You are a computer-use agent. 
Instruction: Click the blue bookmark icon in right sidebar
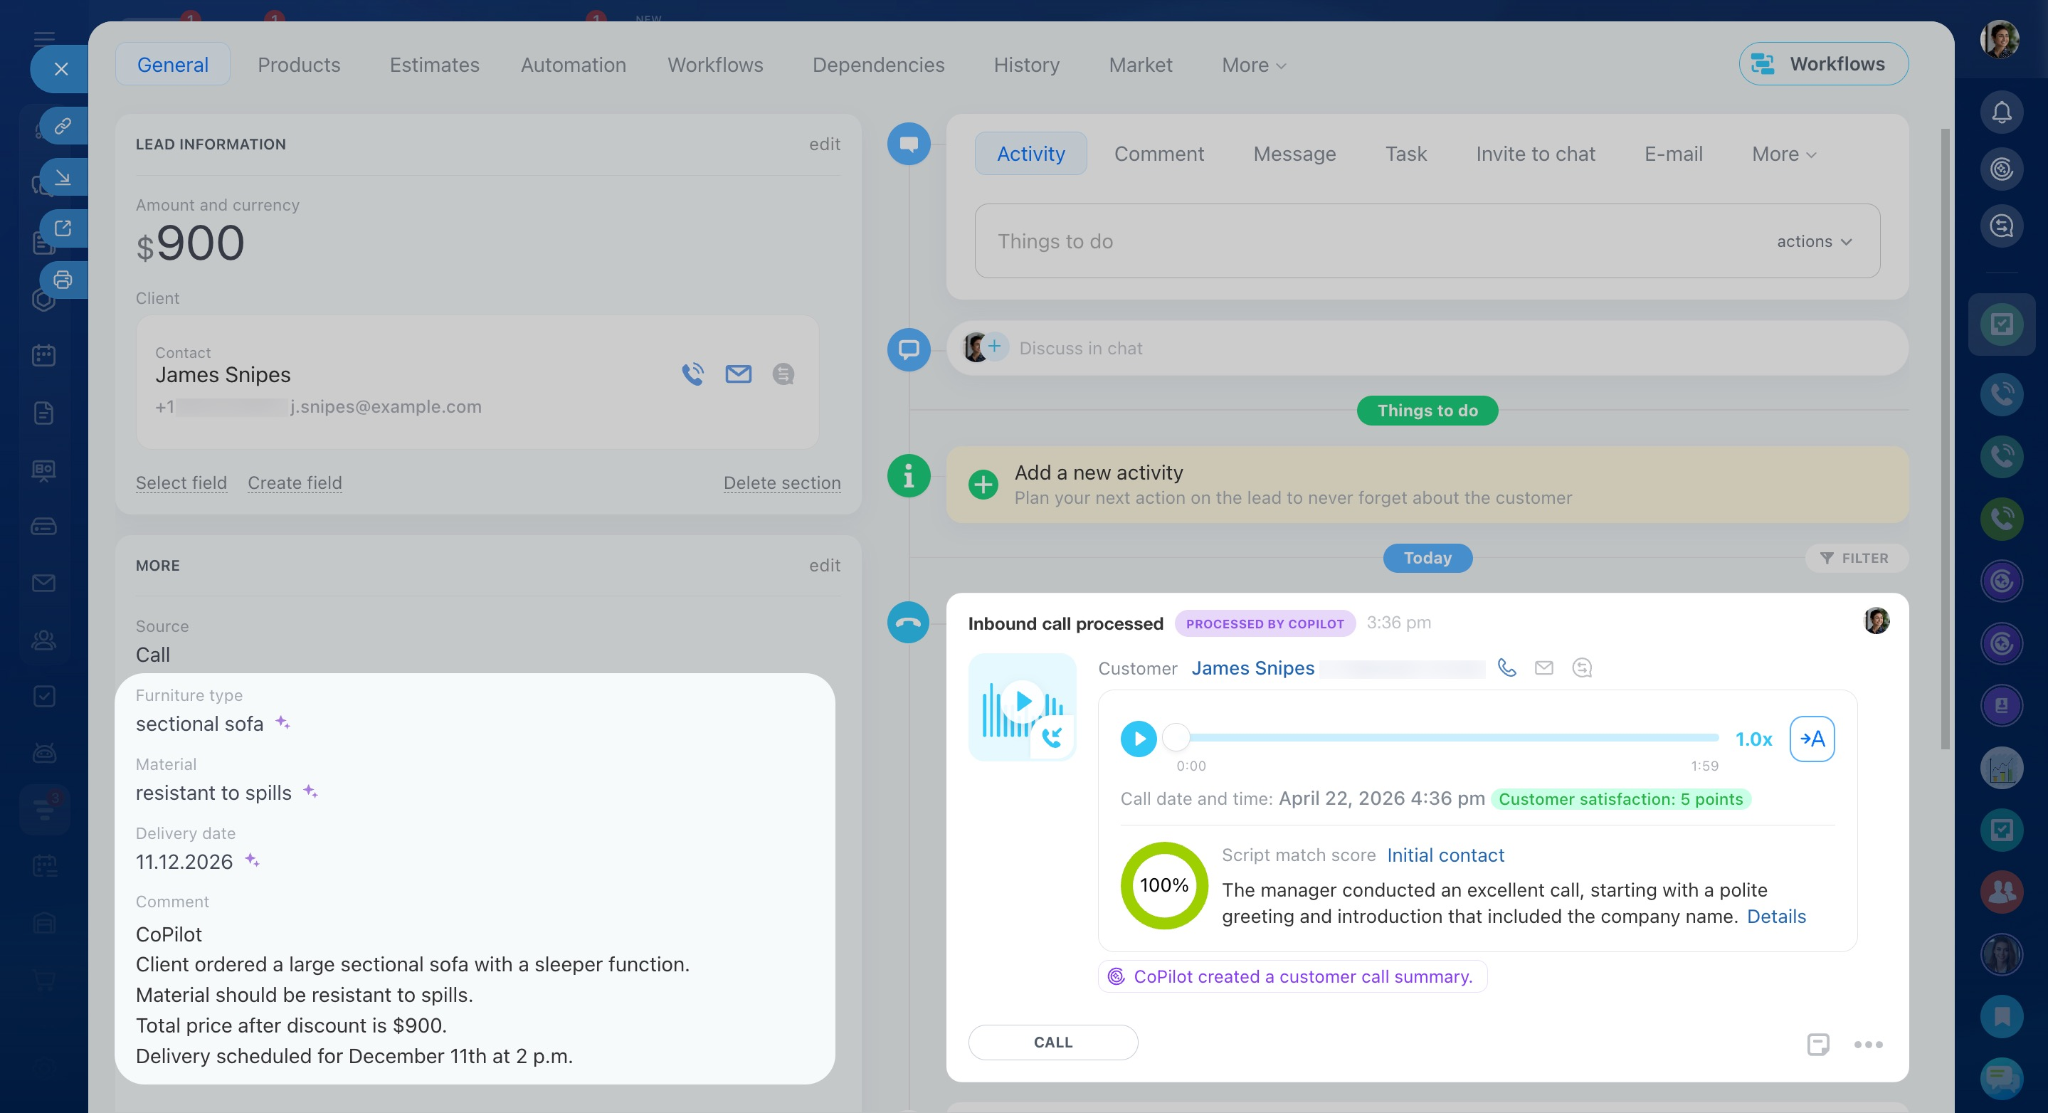pyautogui.click(x=2002, y=1017)
